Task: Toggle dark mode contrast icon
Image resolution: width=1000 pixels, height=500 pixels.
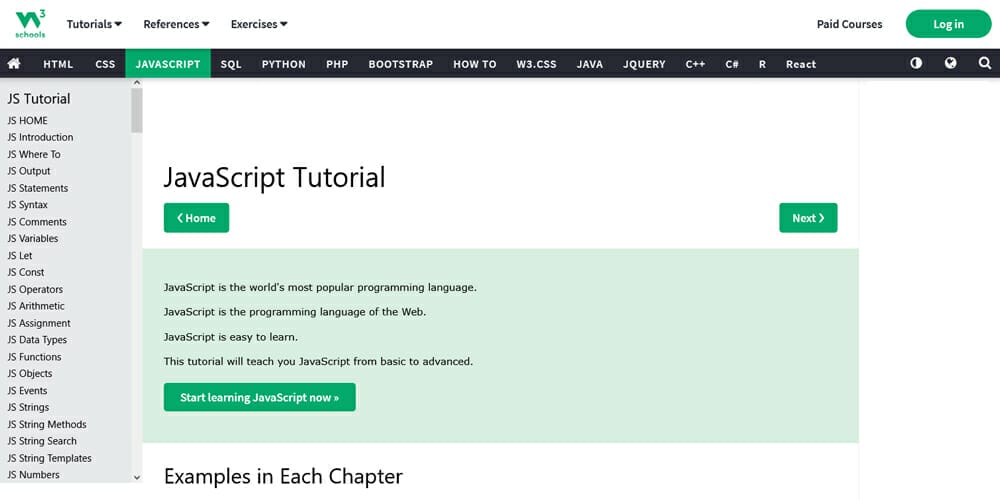Action: point(916,63)
